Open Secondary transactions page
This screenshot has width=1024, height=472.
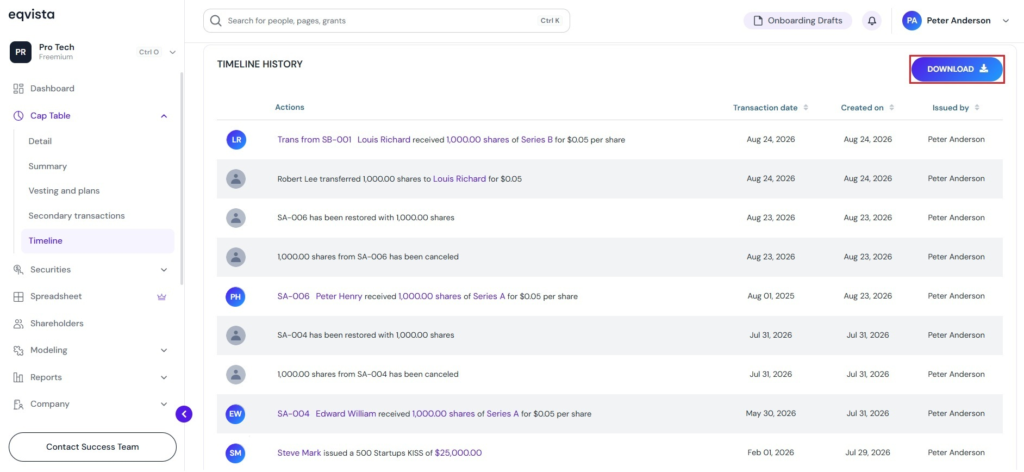tap(76, 215)
